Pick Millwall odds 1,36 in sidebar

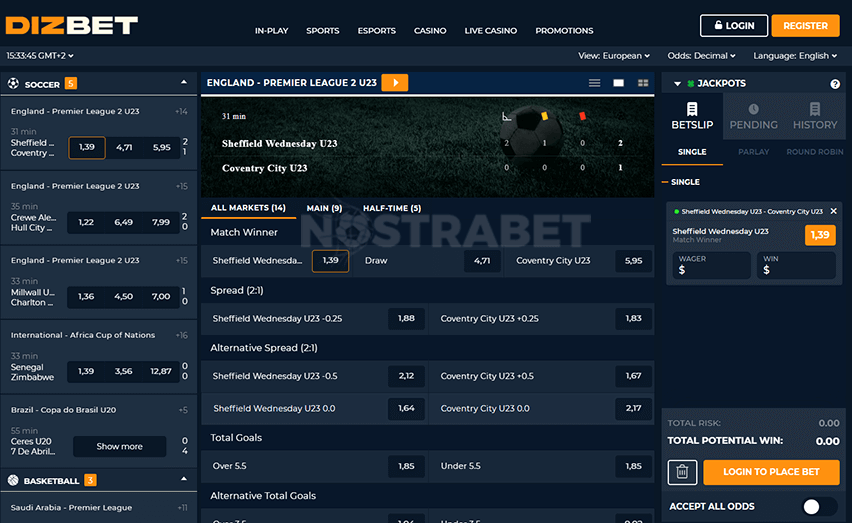pyautogui.click(x=86, y=297)
